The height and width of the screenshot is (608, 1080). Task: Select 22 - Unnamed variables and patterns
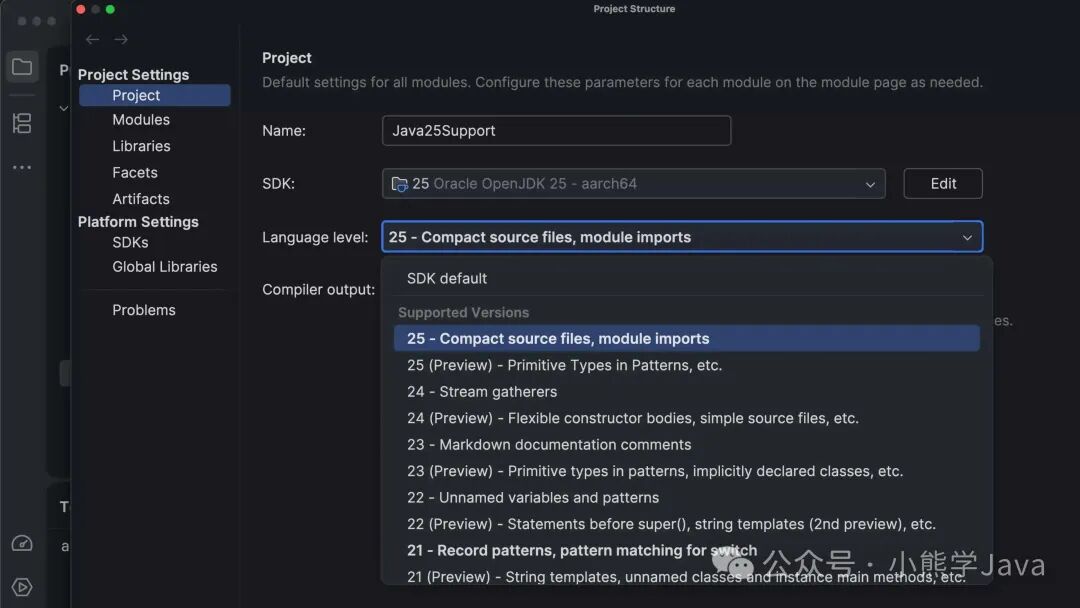tap(533, 498)
